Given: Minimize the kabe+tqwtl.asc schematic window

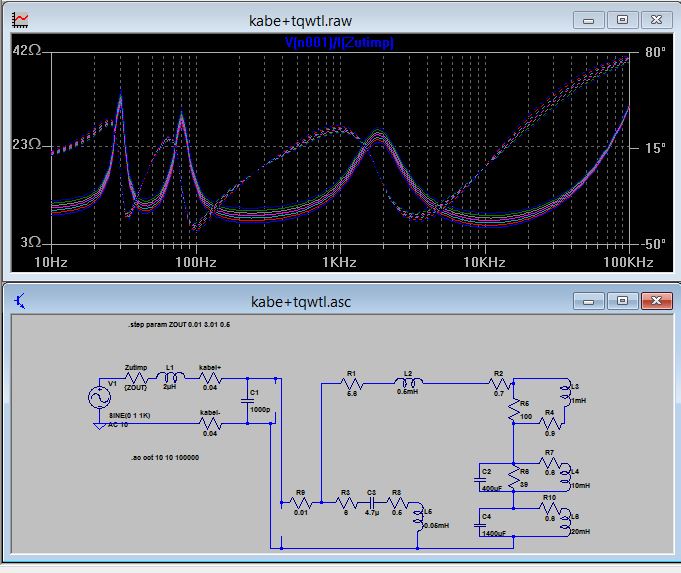Looking at the screenshot, I should coord(590,300).
